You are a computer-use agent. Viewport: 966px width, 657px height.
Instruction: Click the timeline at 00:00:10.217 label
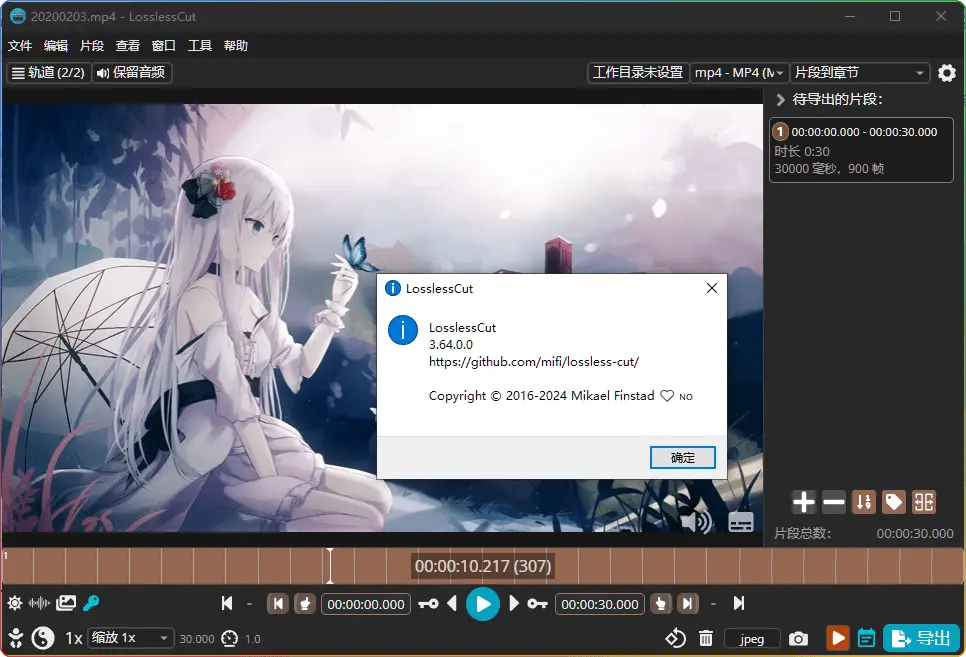point(483,566)
